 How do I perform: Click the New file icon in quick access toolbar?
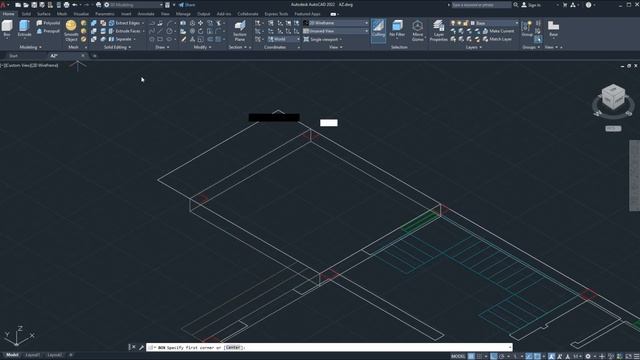tap(18, 5)
